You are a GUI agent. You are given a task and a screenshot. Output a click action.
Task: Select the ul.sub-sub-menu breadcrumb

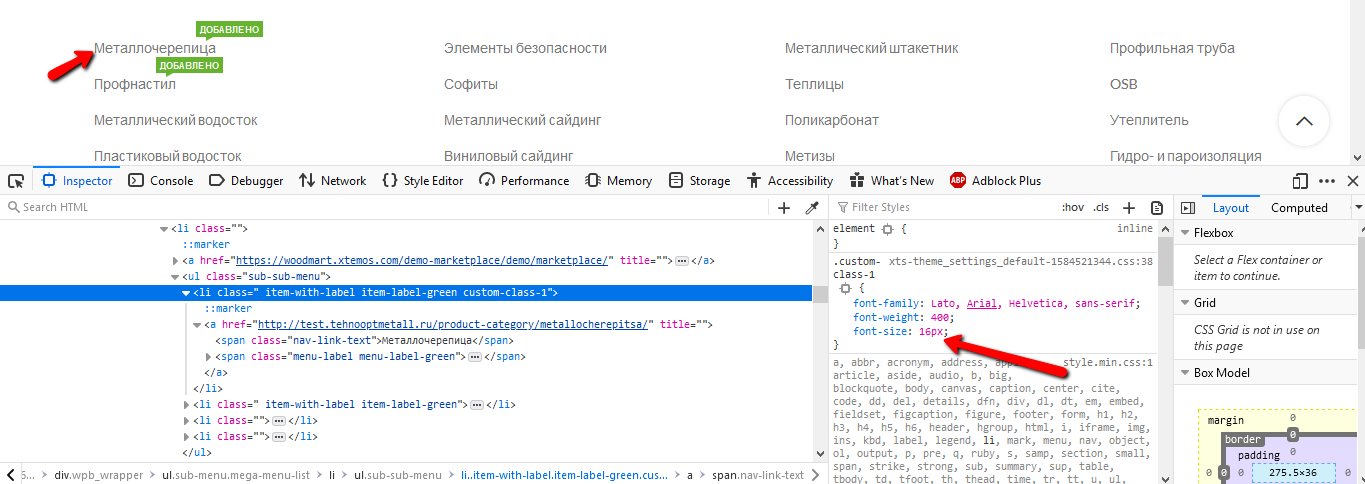click(397, 475)
